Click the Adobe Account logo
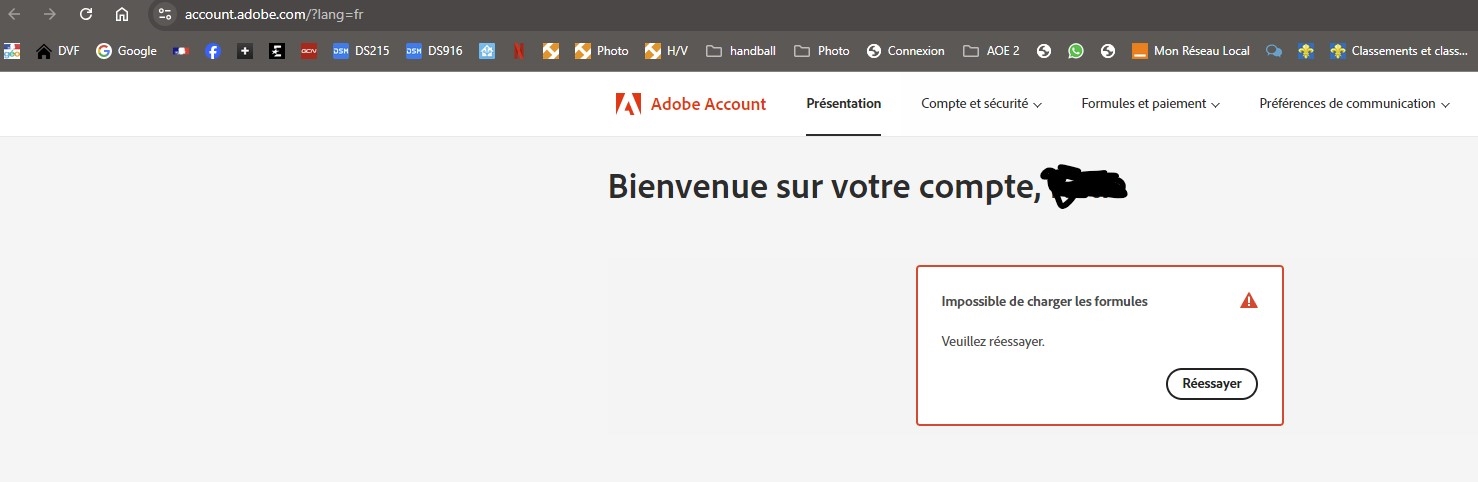Screen dimensions: 1478x482 (x=691, y=104)
